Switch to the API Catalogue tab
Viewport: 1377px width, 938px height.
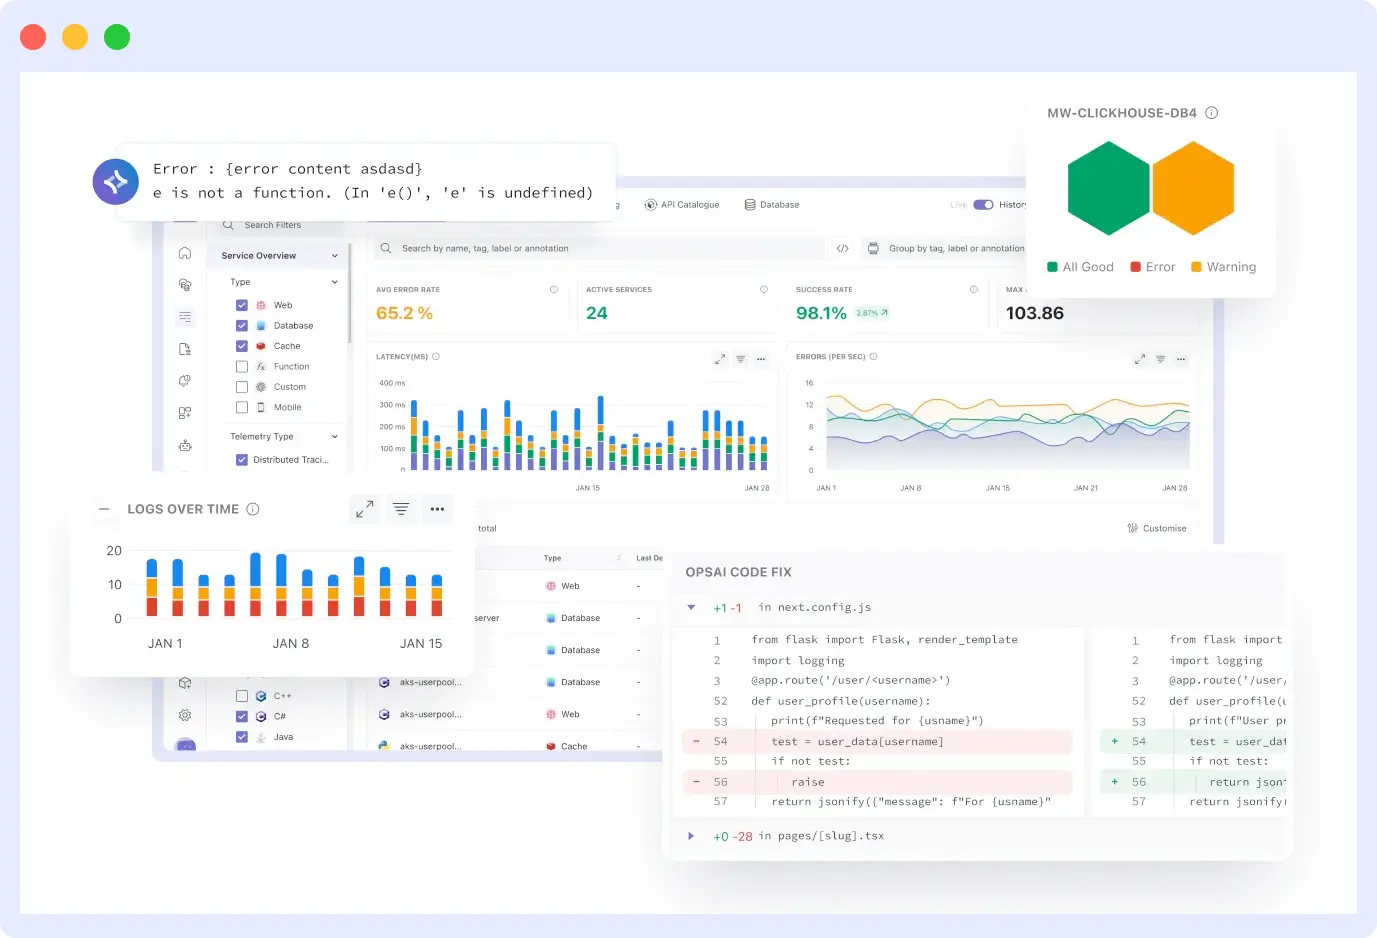click(x=690, y=205)
